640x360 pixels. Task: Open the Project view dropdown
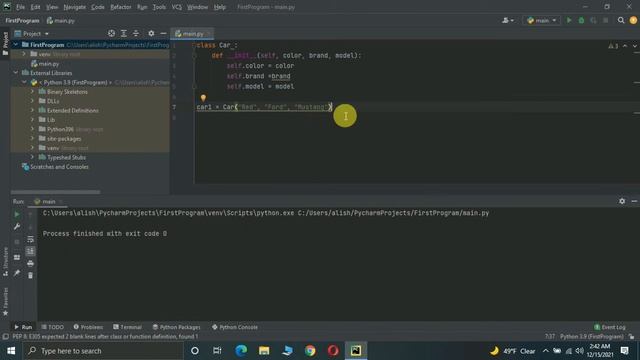(x=32, y=33)
